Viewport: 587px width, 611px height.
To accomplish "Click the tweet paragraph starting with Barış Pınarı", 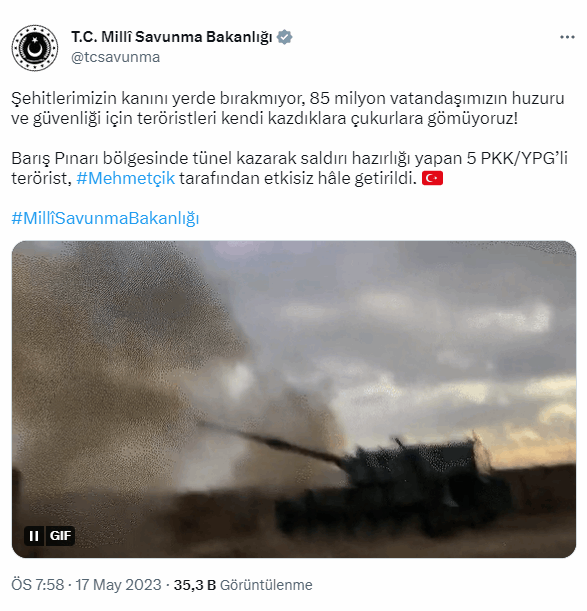I will pyautogui.click(x=289, y=168).
